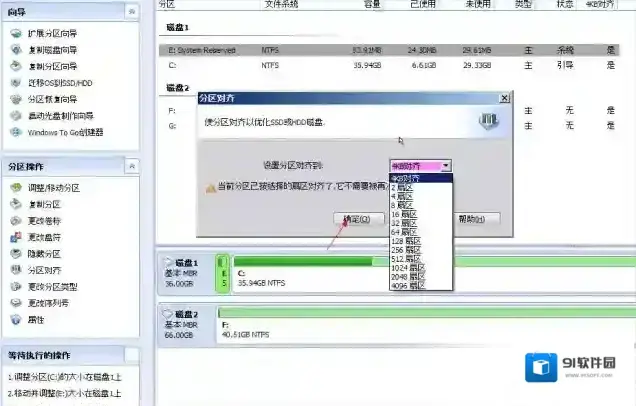Select 调整/移动分区 operation icon
The width and height of the screenshot is (636, 406).
[x=15, y=188]
